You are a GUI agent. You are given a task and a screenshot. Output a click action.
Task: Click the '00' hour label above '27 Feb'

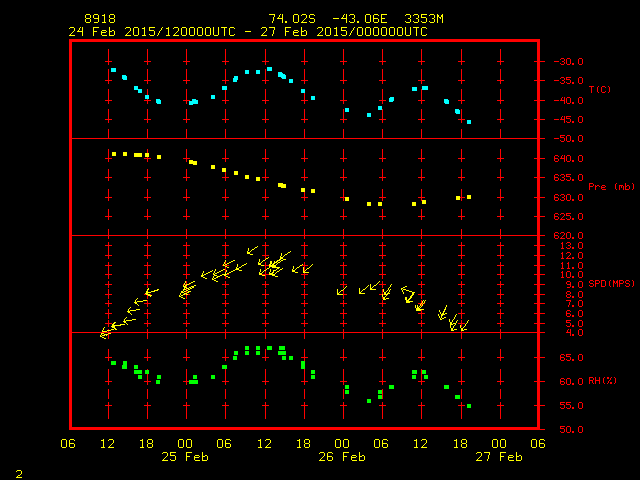[499, 443]
